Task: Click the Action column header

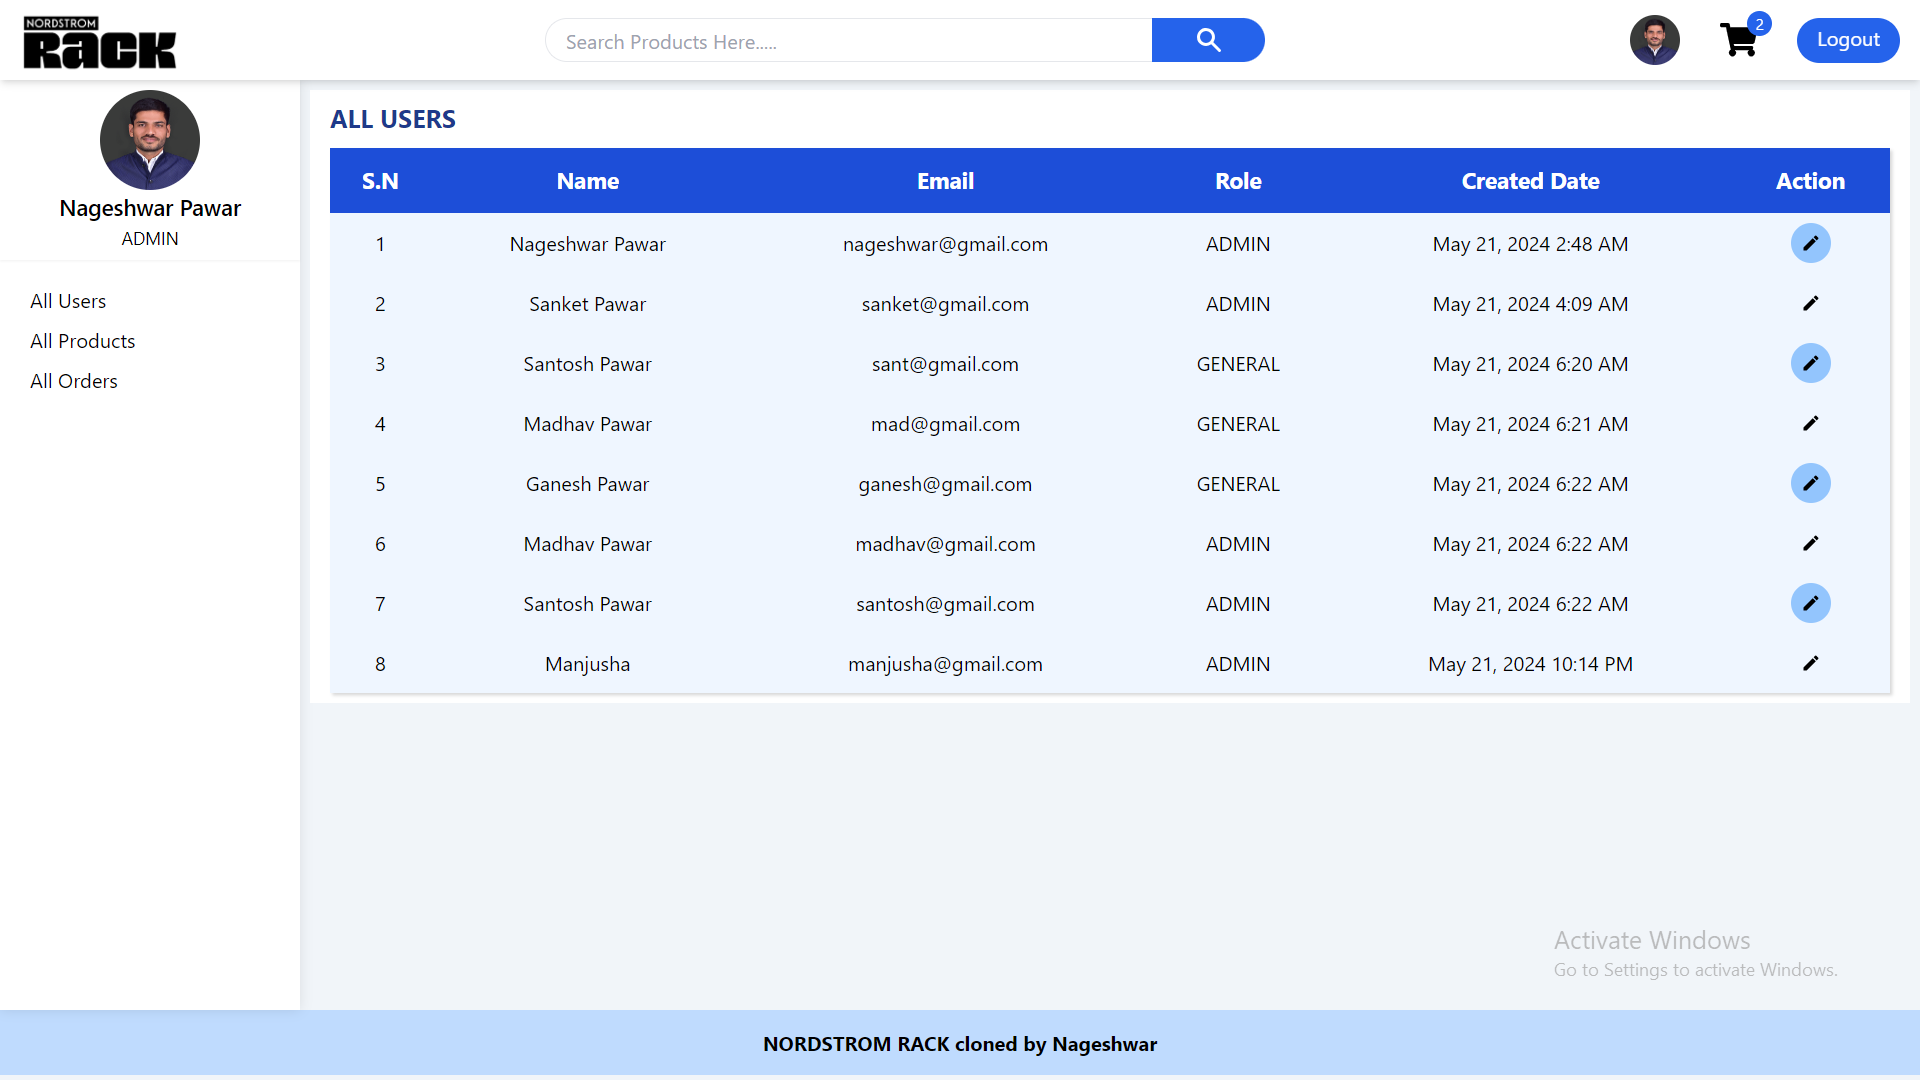Action: pyautogui.click(x=1810, y=181)
